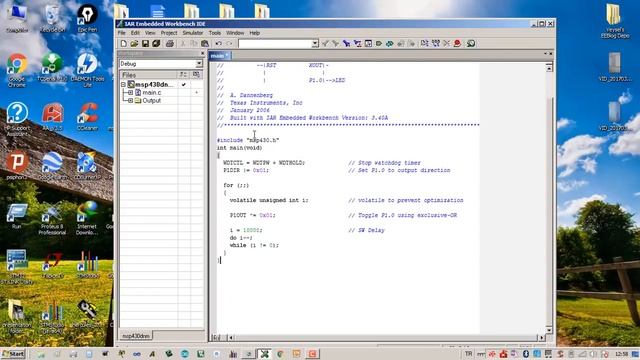Click the Make build toolbar icon
The height and width of the screenshot is (360, 640).
point(436,43)
